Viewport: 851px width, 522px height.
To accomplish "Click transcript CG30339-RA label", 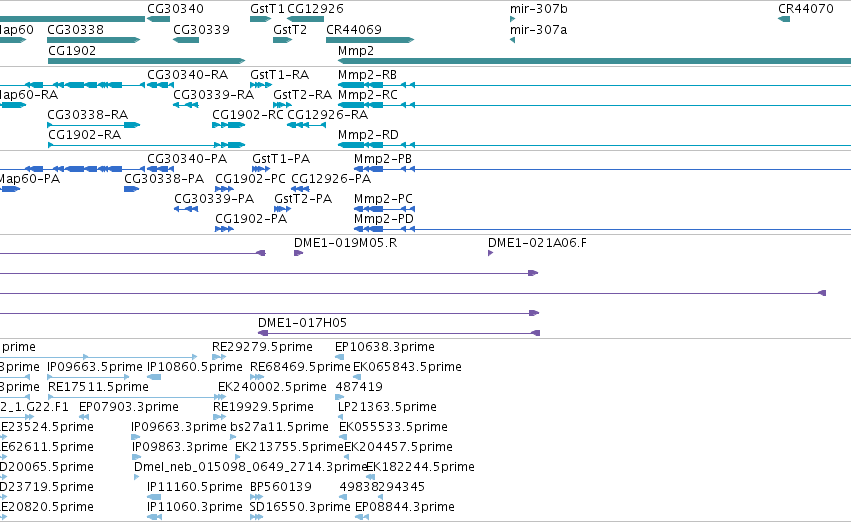I will click(213, 94).
